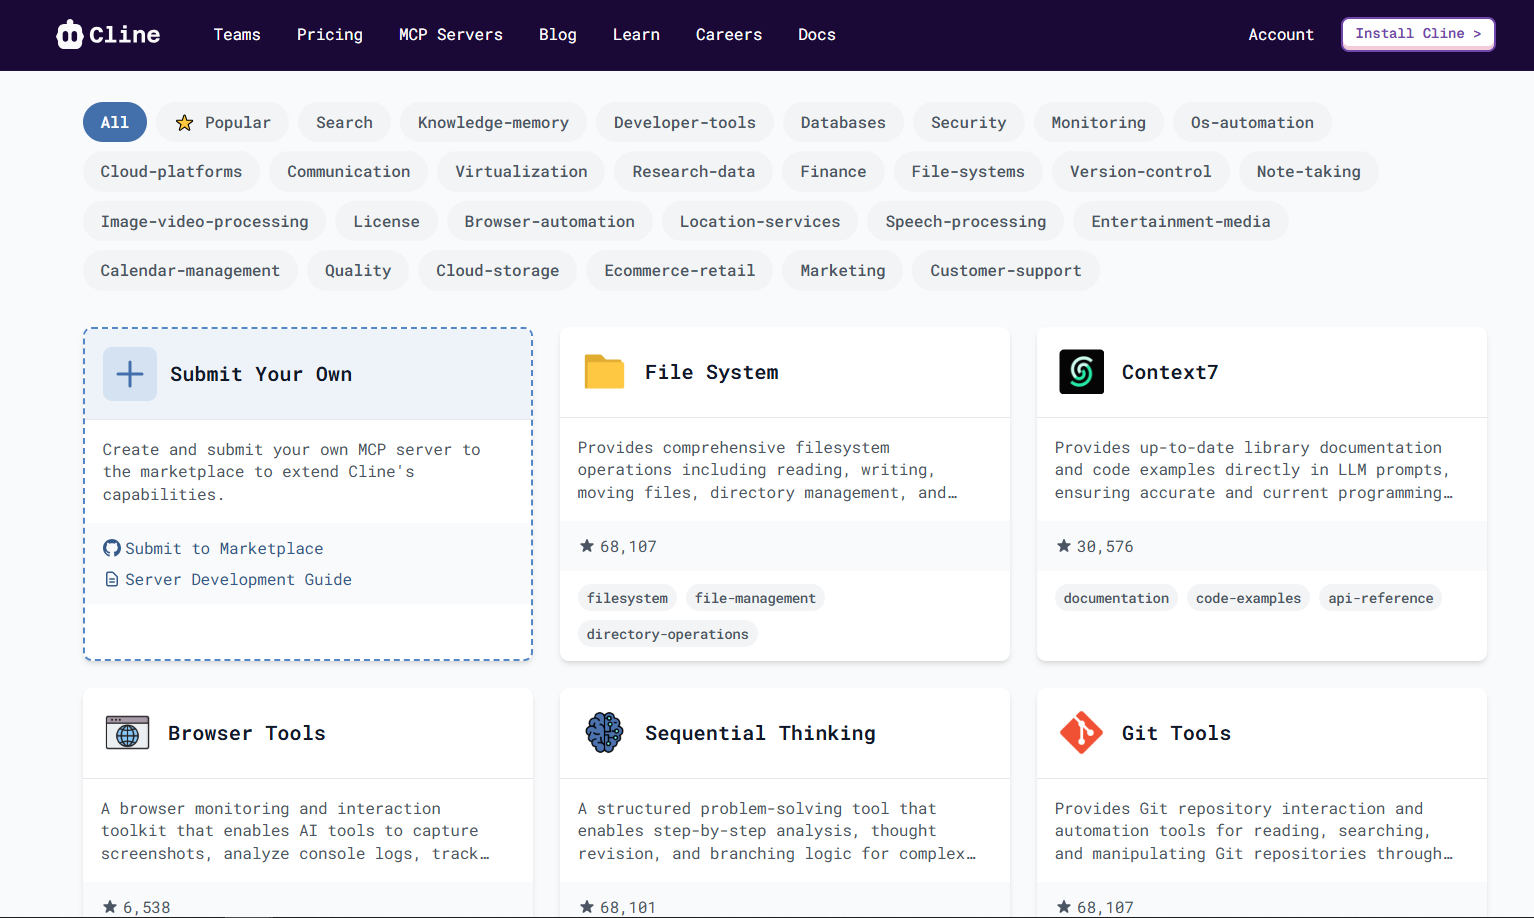
Task: Filter by Databases category
Action: coord(843,122)
